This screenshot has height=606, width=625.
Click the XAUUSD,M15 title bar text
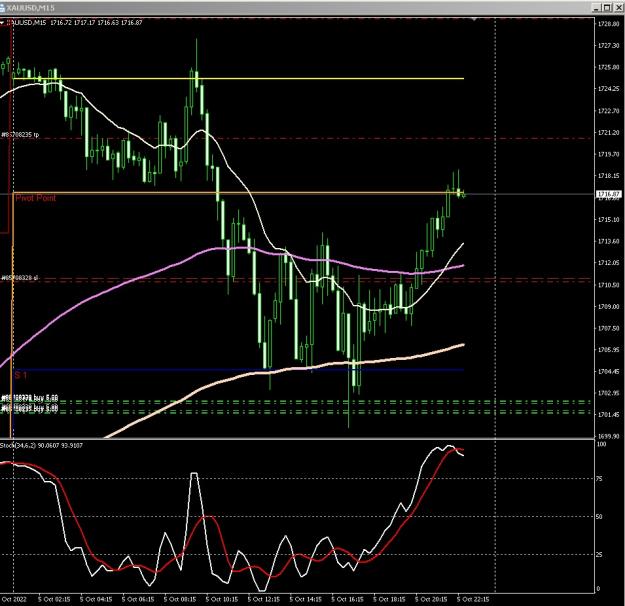point(31,8)
